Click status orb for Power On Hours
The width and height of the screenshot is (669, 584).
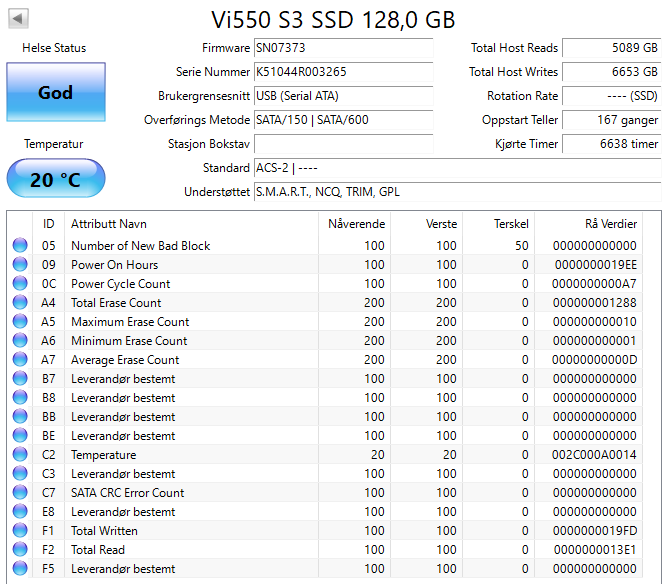[20, 264]
